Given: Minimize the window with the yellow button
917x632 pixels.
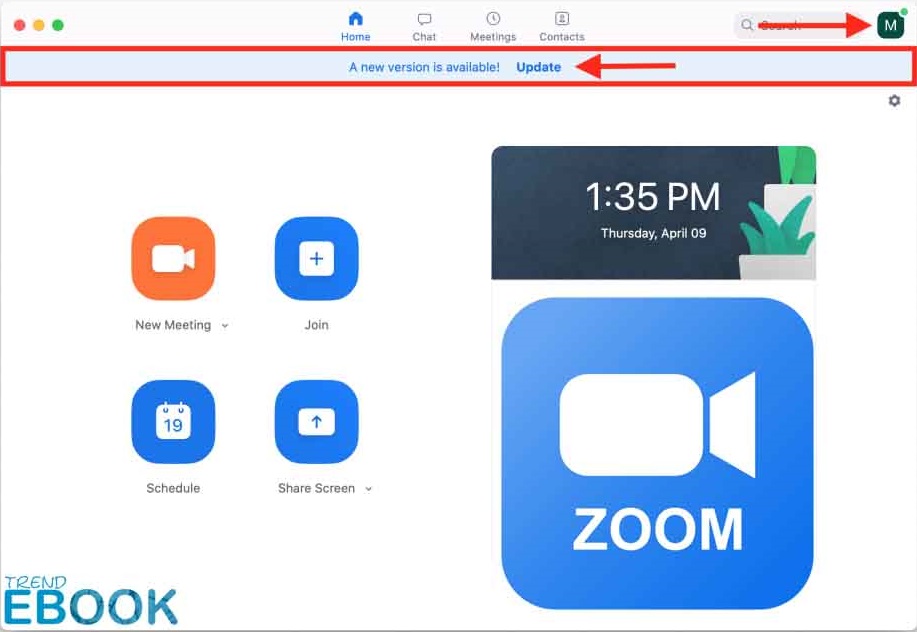Looking at the screenshot, I should tap(39, 25).
